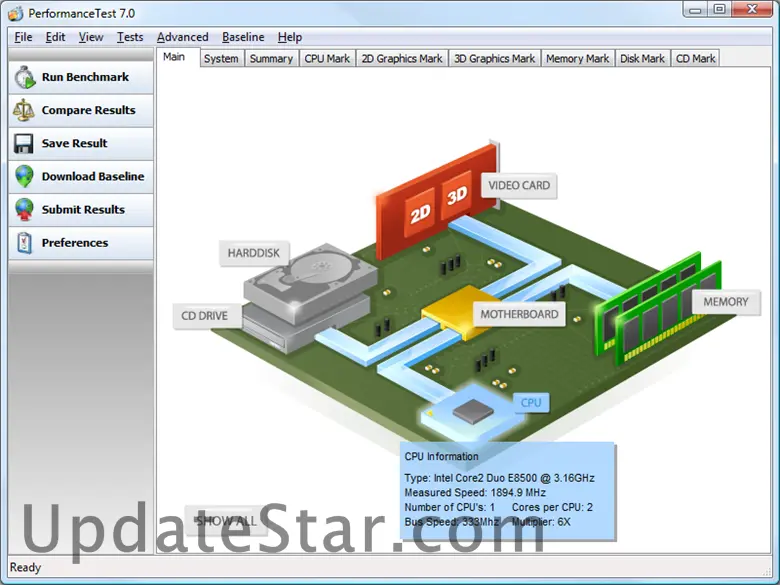Click the HARDDISK label
780x585 pixels.
(254, 253)
